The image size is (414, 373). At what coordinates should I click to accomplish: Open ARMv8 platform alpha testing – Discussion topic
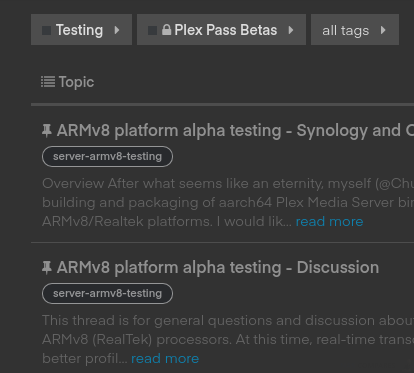(x=218, y=268)
